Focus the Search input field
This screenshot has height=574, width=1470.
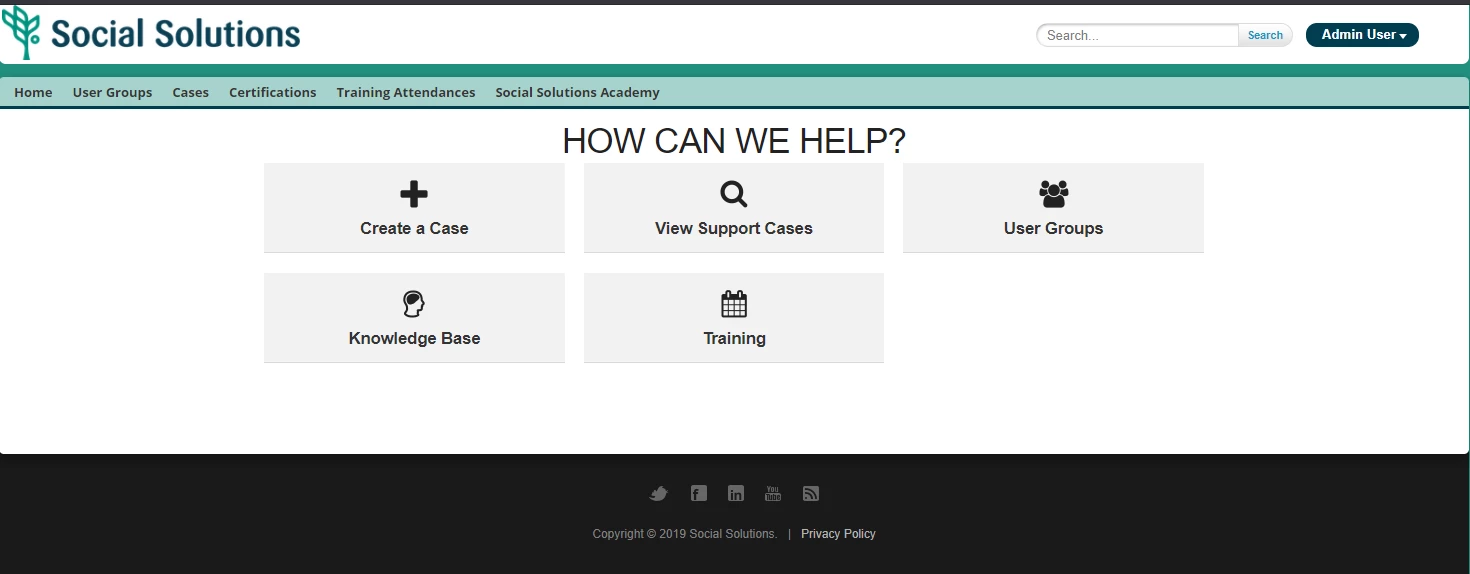click(x=1138, y=35)
